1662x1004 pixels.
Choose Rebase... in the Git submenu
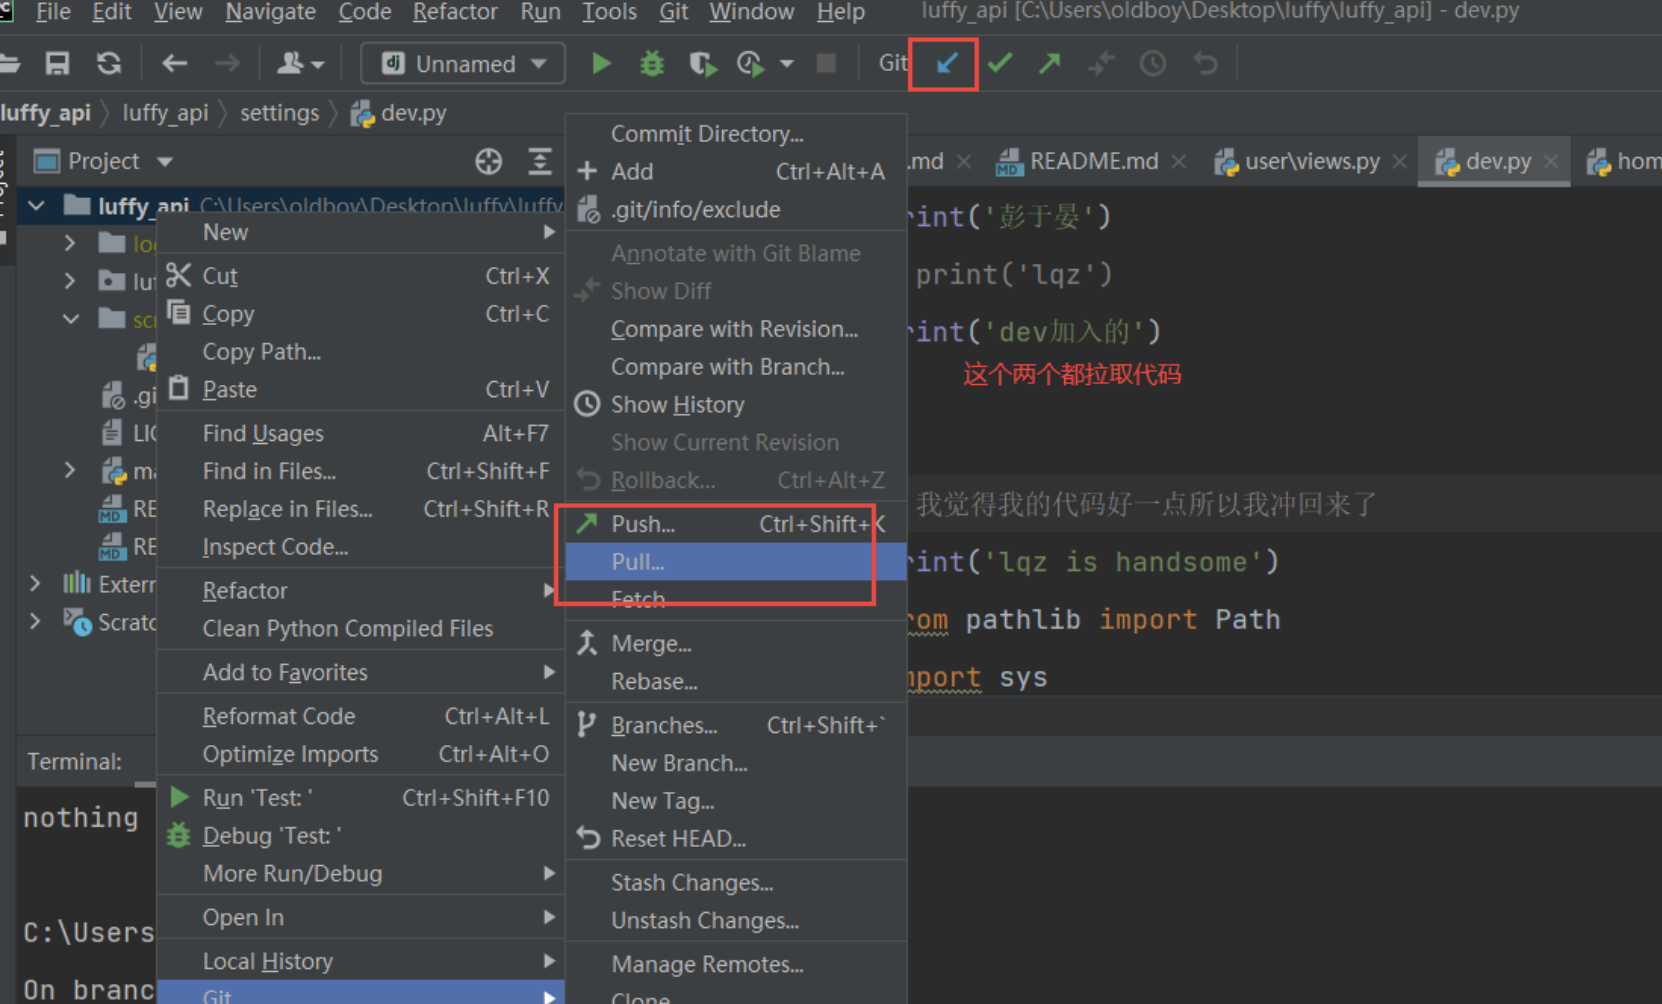coord(736,682)
